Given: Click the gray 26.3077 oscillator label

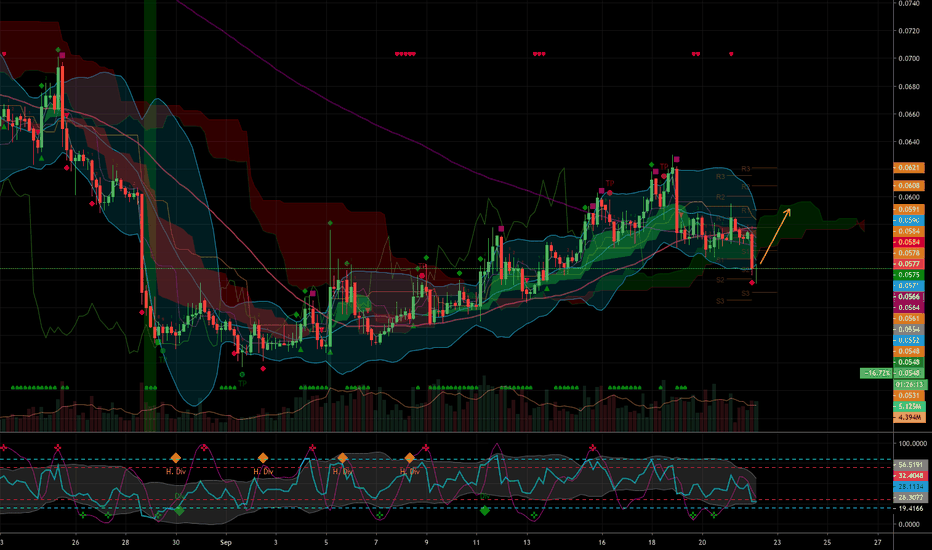Looking at the screenshot, I should point(910,497).
